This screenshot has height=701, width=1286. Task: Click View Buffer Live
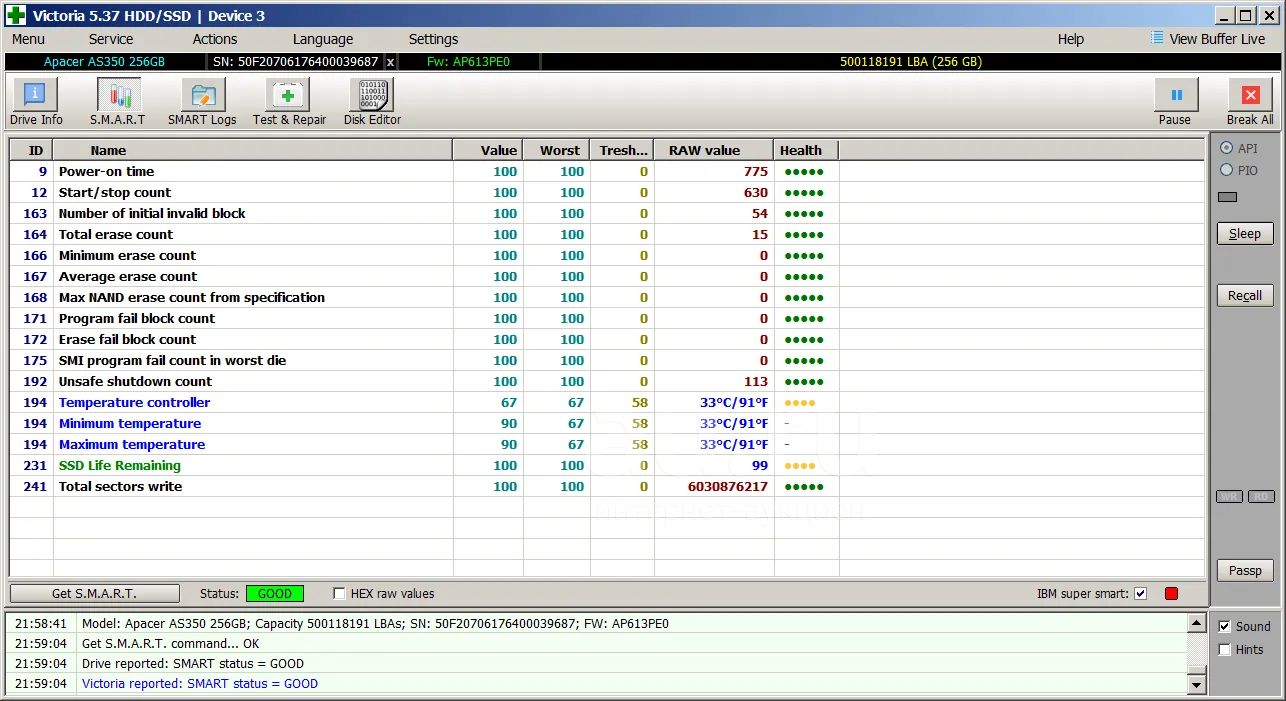pos(1208,39)
